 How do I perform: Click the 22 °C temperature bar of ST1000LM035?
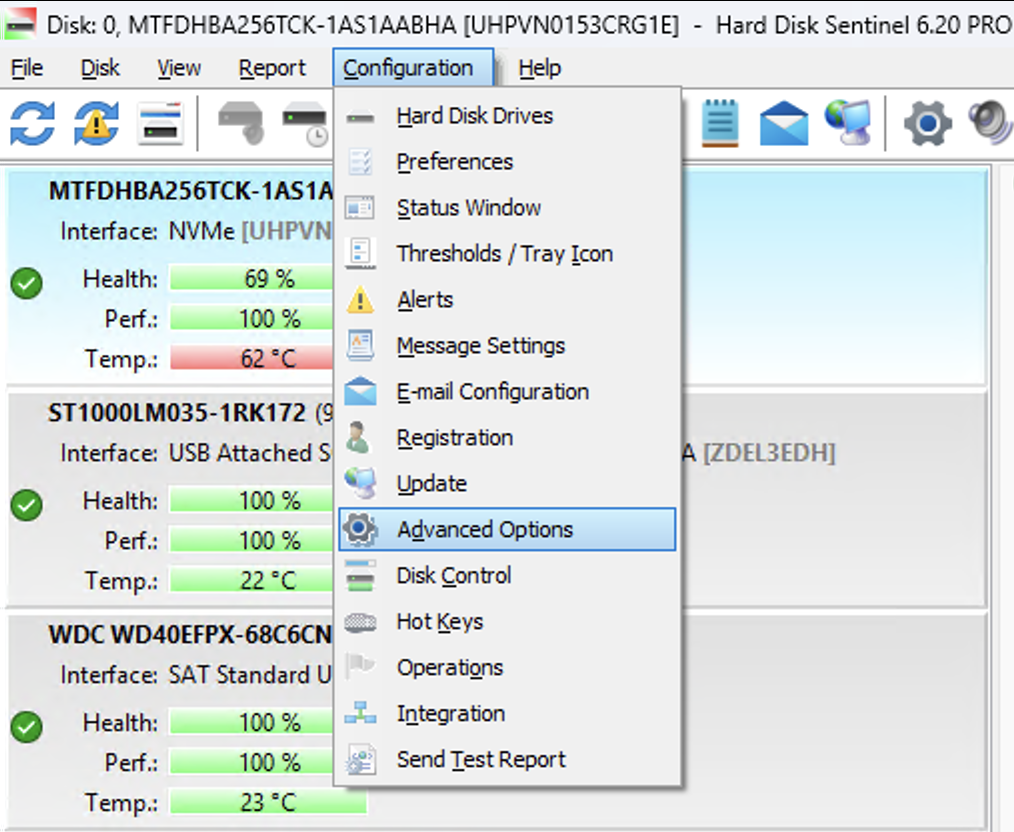[x=252, y=581]
